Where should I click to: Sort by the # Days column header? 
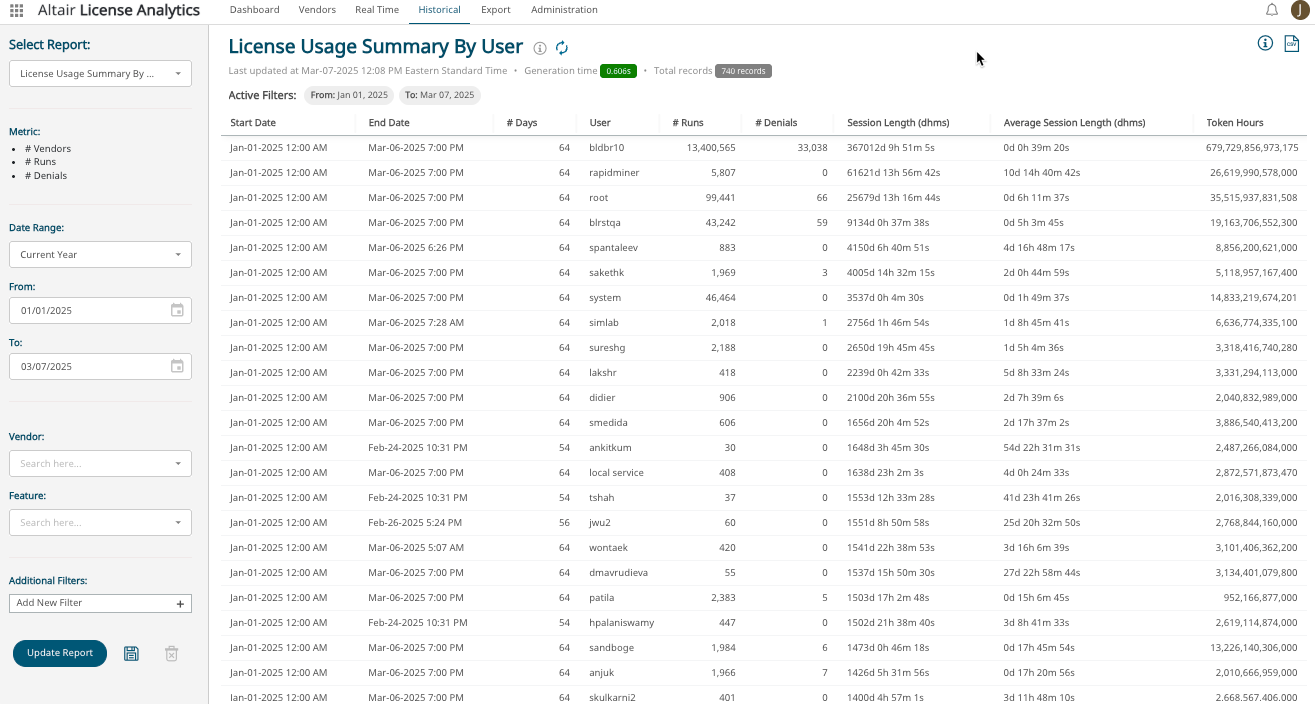[522, 123]
